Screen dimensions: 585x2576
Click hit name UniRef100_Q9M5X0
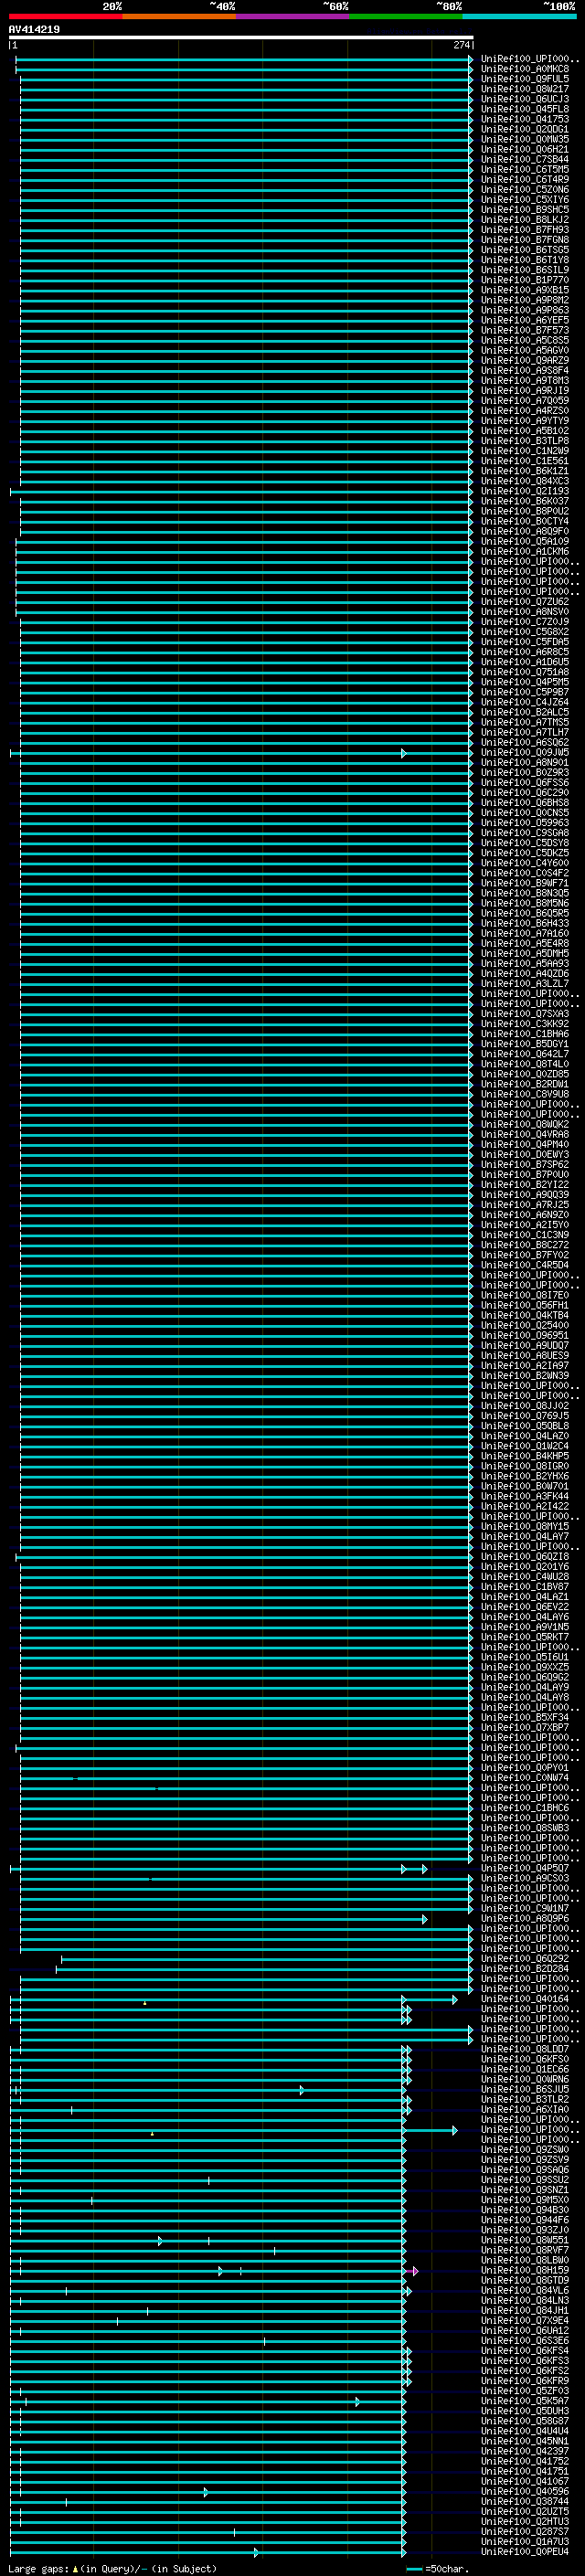(525, 2199)
